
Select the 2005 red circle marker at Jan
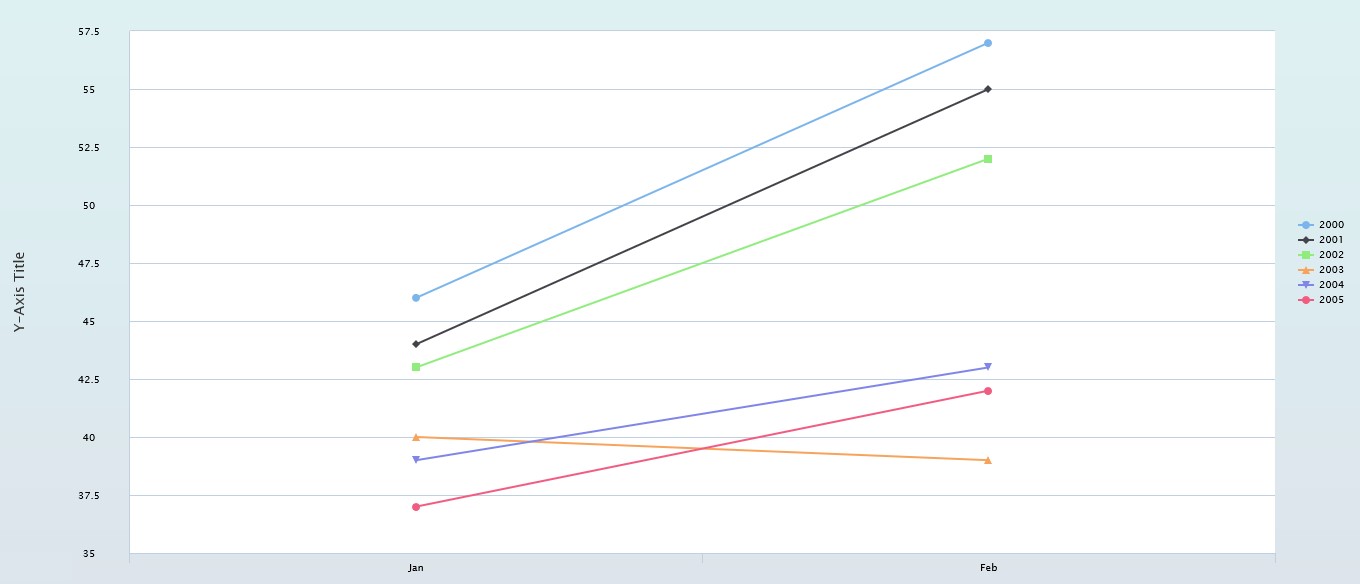(x=416, y=507)
